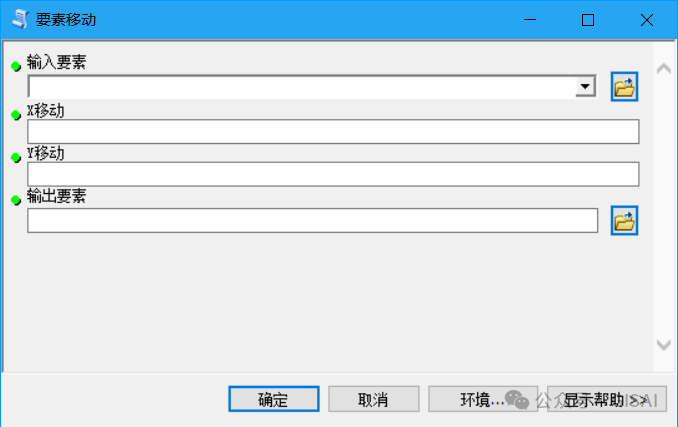Click the script icon in title bar
Viewport: 678px width, 427px height.
[x=20, y=19]
